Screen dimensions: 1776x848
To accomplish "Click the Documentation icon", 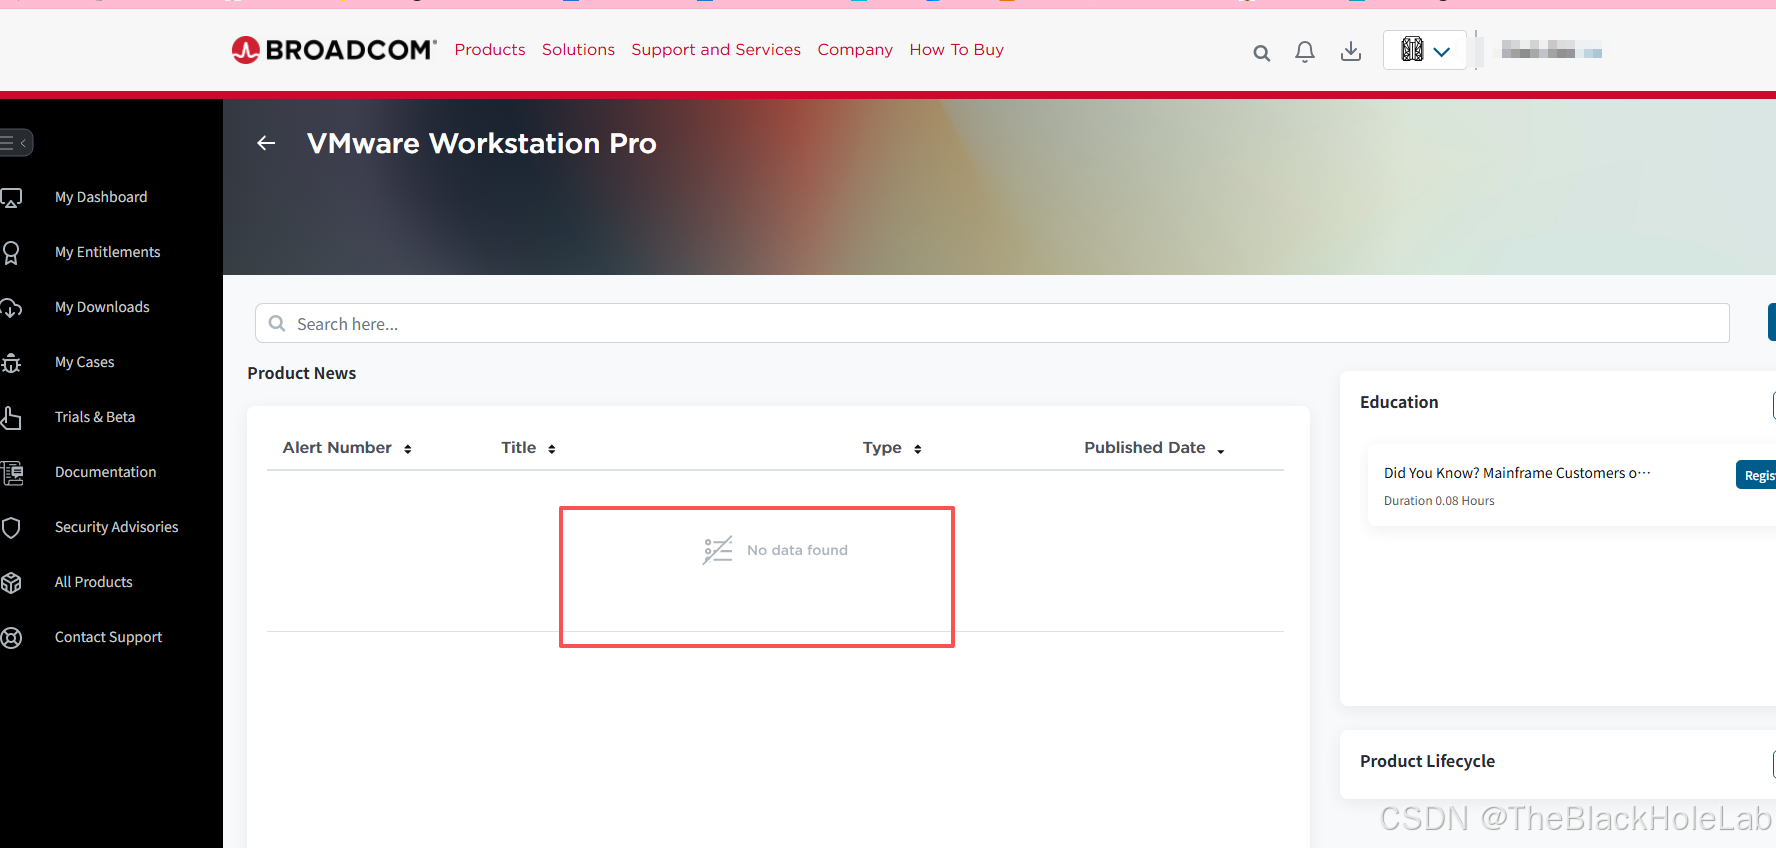I will 12,473.
